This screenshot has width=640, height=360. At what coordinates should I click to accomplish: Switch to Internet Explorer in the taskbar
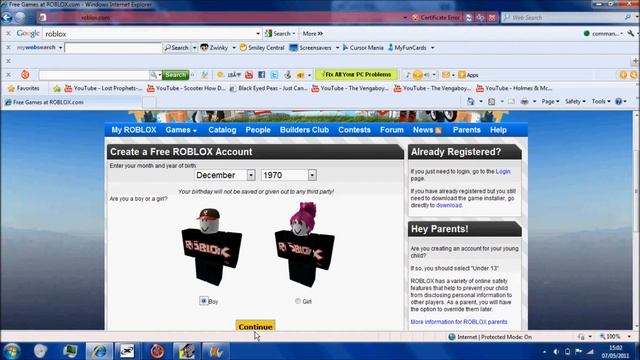[99, 351]
